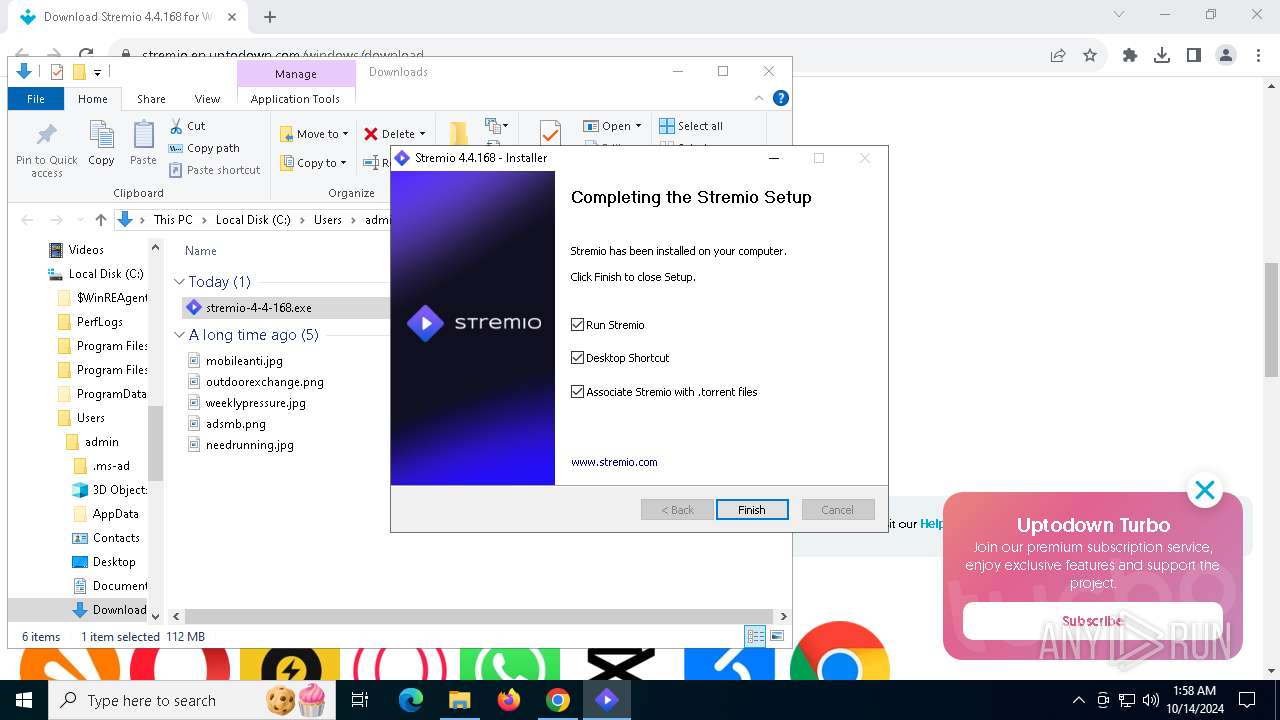This screenshot has height=720, width=1280.
Task: Switch to details view icon
Action: pyautogui.click(x=756, y=636)
